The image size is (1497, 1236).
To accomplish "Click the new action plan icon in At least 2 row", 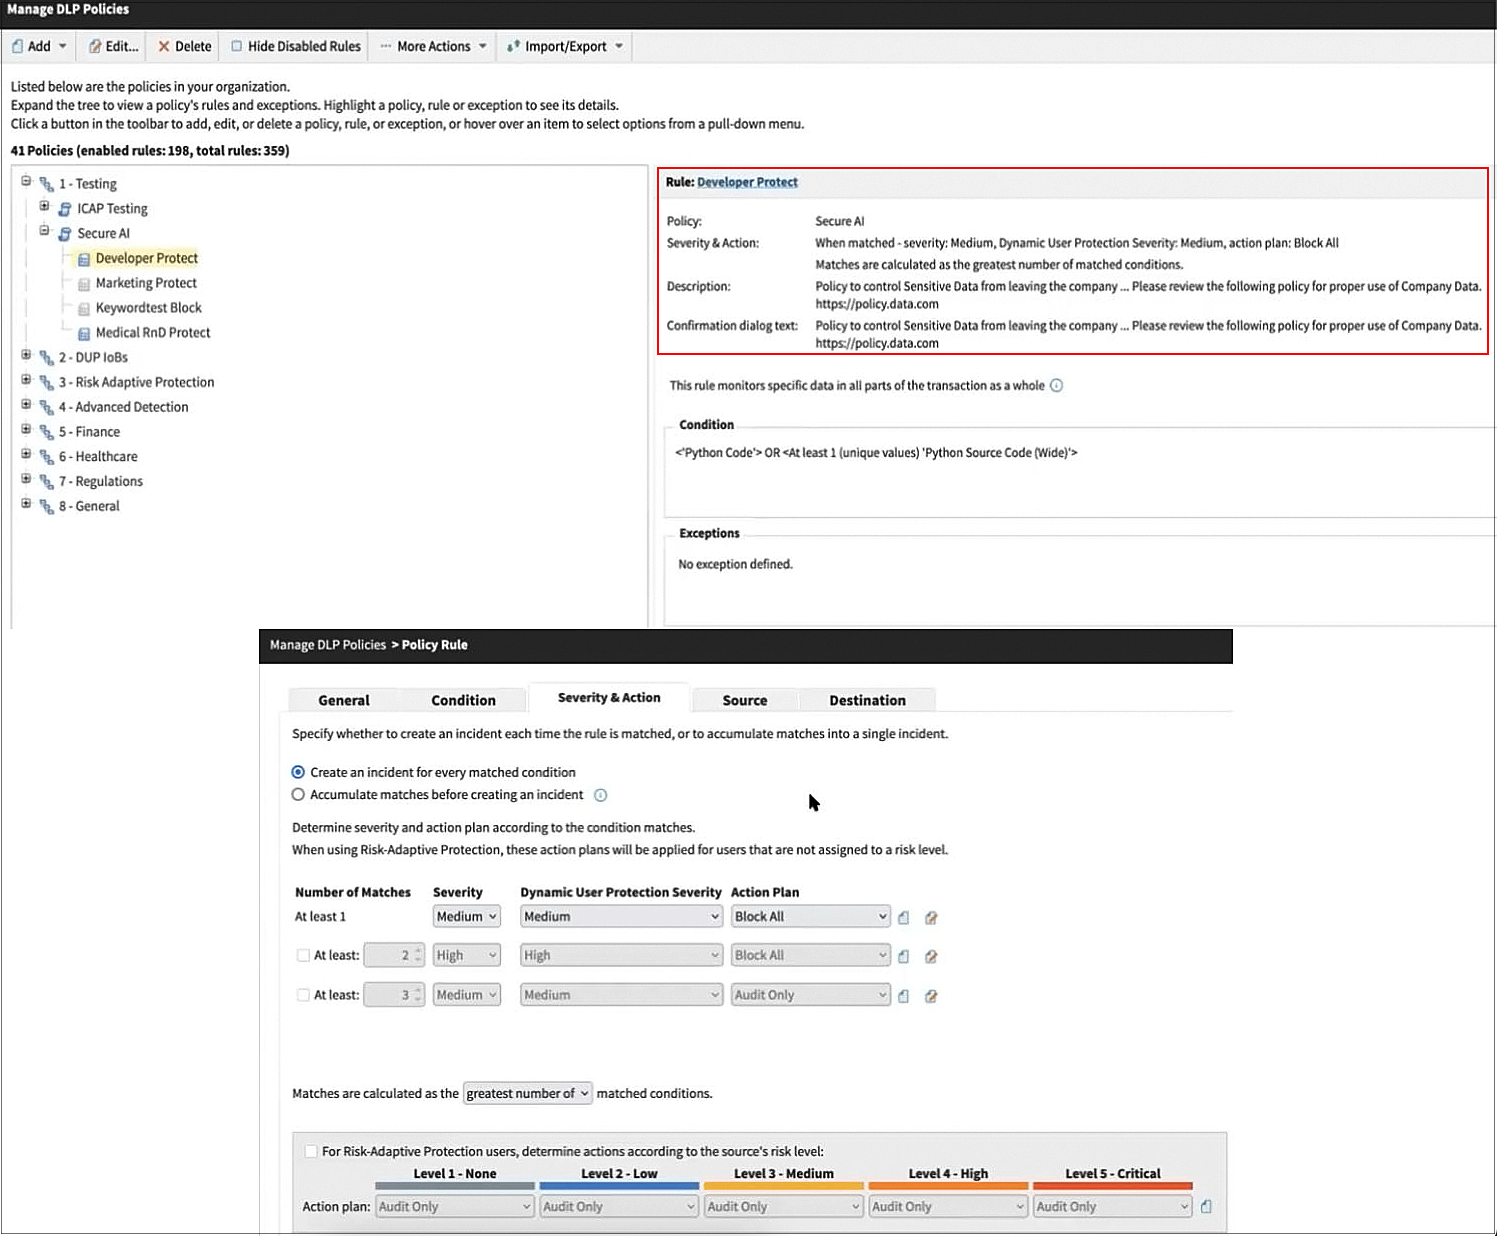I will coord(904,956).
